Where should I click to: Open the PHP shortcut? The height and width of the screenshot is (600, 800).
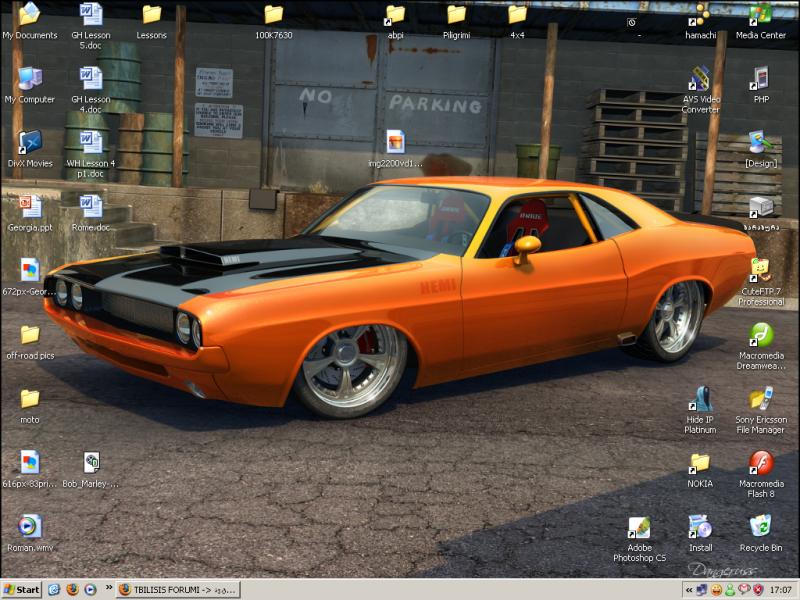click(x=761, y=86)
